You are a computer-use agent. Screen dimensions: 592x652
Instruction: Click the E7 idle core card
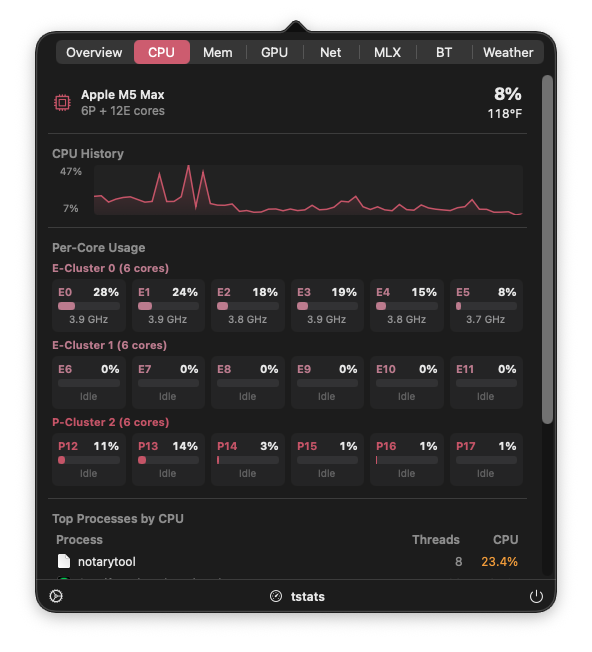tap(168, 383)
